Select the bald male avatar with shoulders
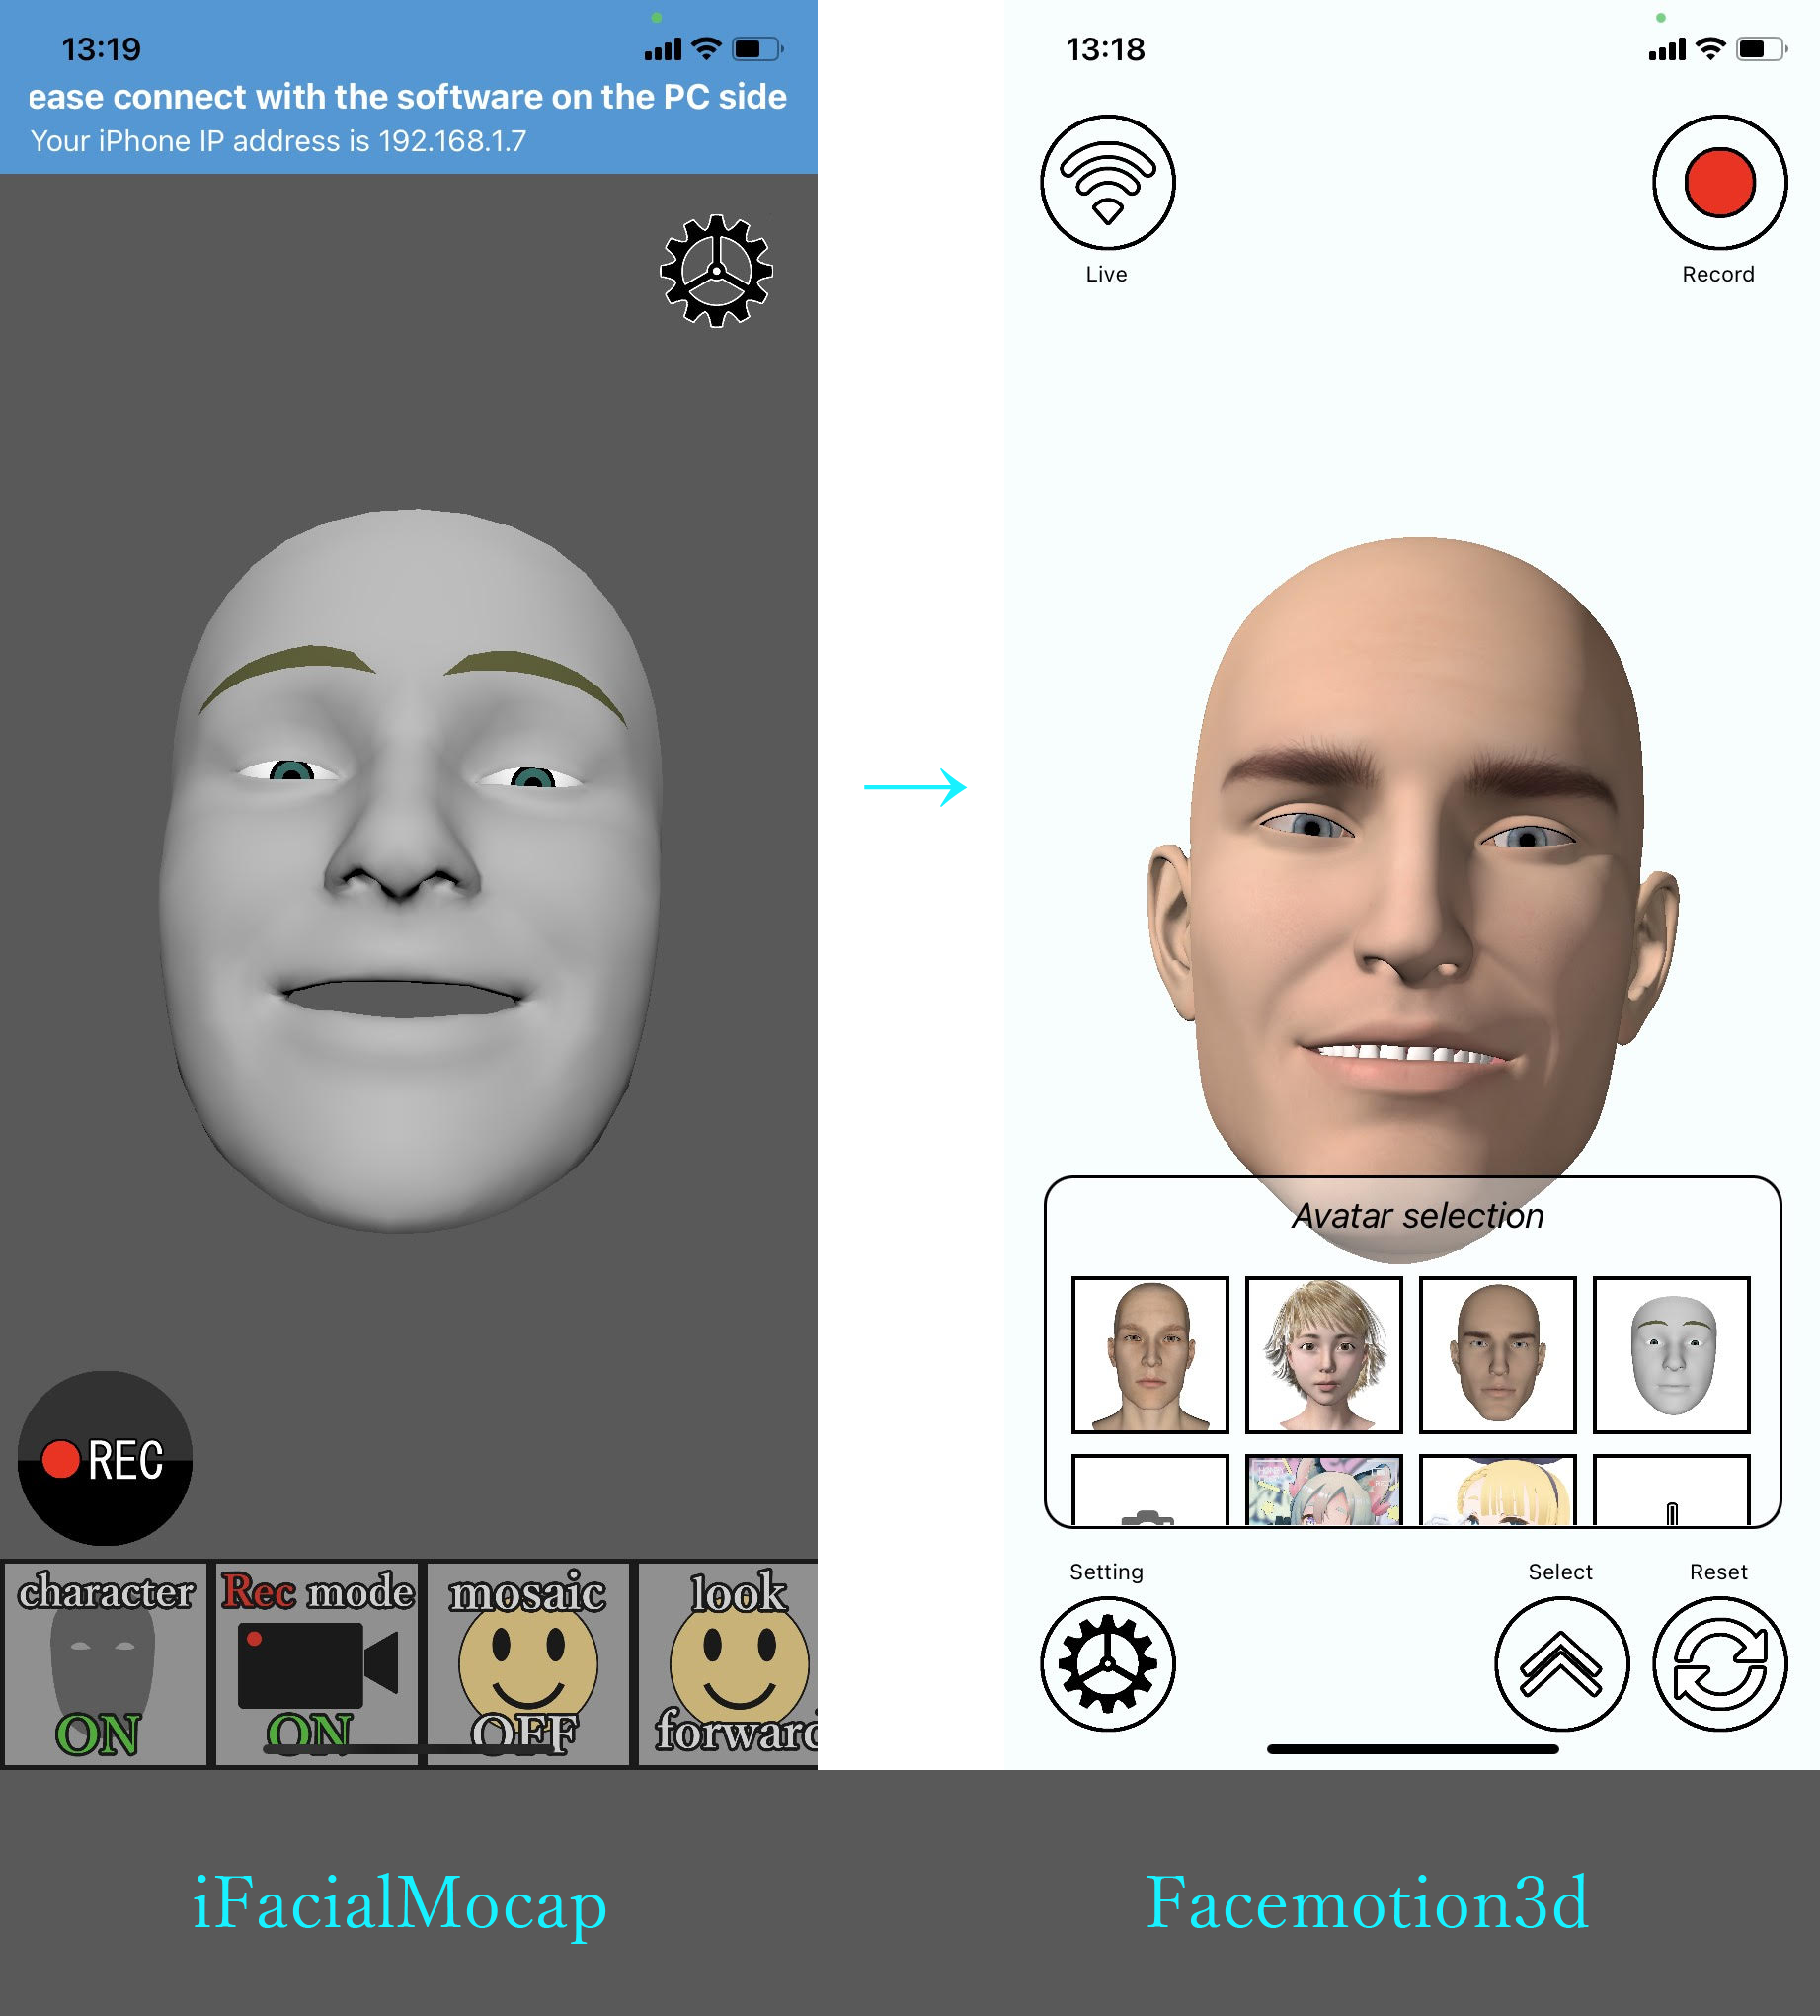The height and width of the screenshot is (2016, 1820). [1150, 1355]
